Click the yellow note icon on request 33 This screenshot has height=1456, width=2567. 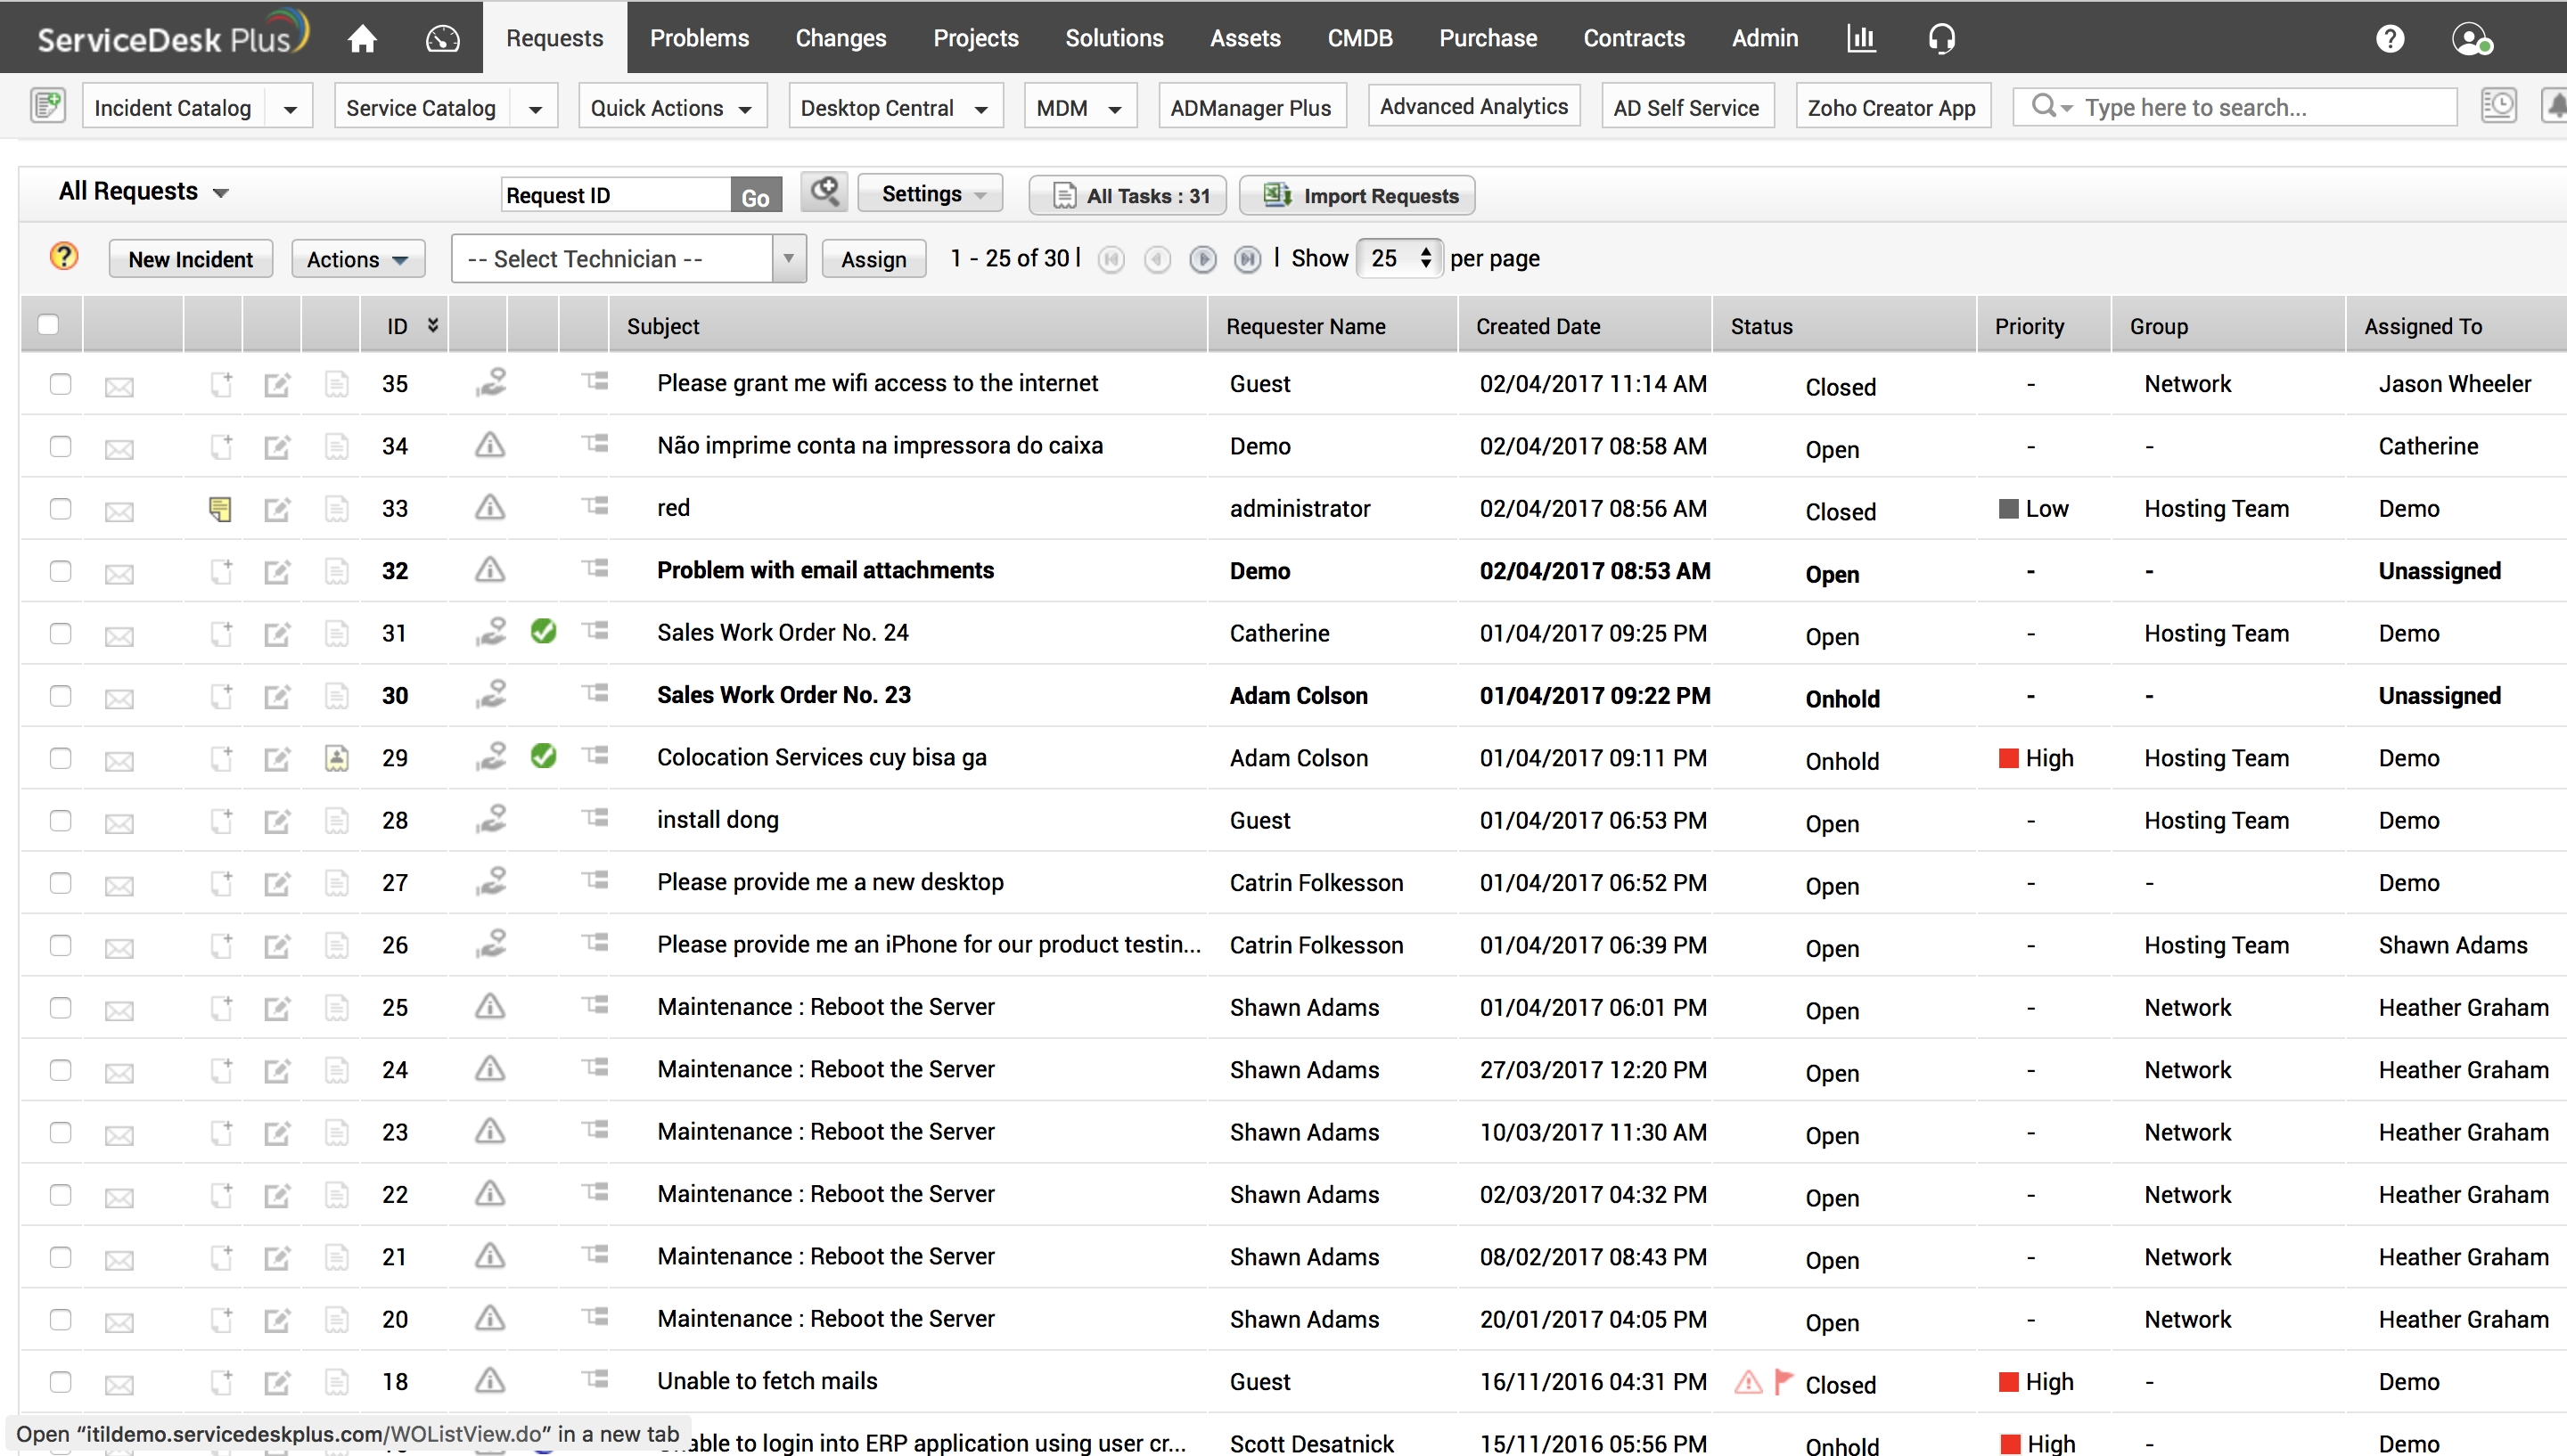coord(220,509)
